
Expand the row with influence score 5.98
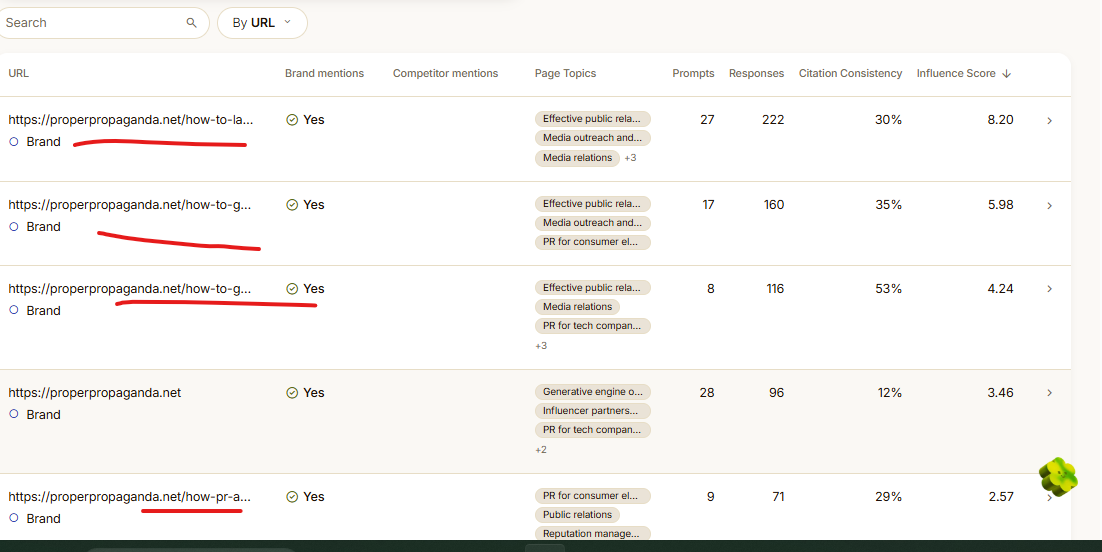point(1049,205)
